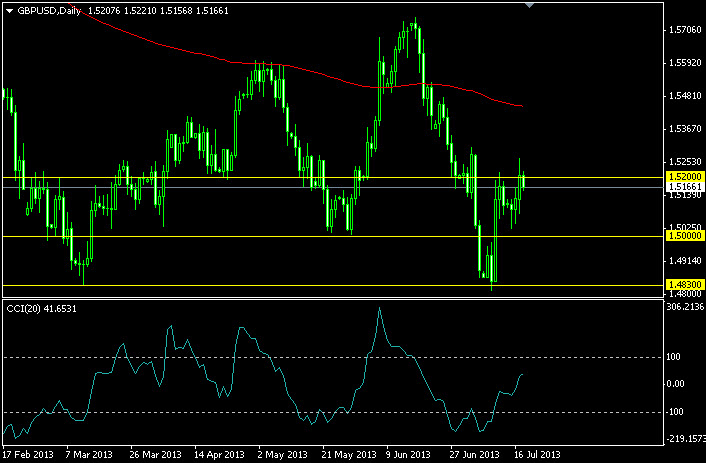Click the 1.52530 price scale value
Image resolution: width=706 pixels, height=463 pixels.
point(685,162)
